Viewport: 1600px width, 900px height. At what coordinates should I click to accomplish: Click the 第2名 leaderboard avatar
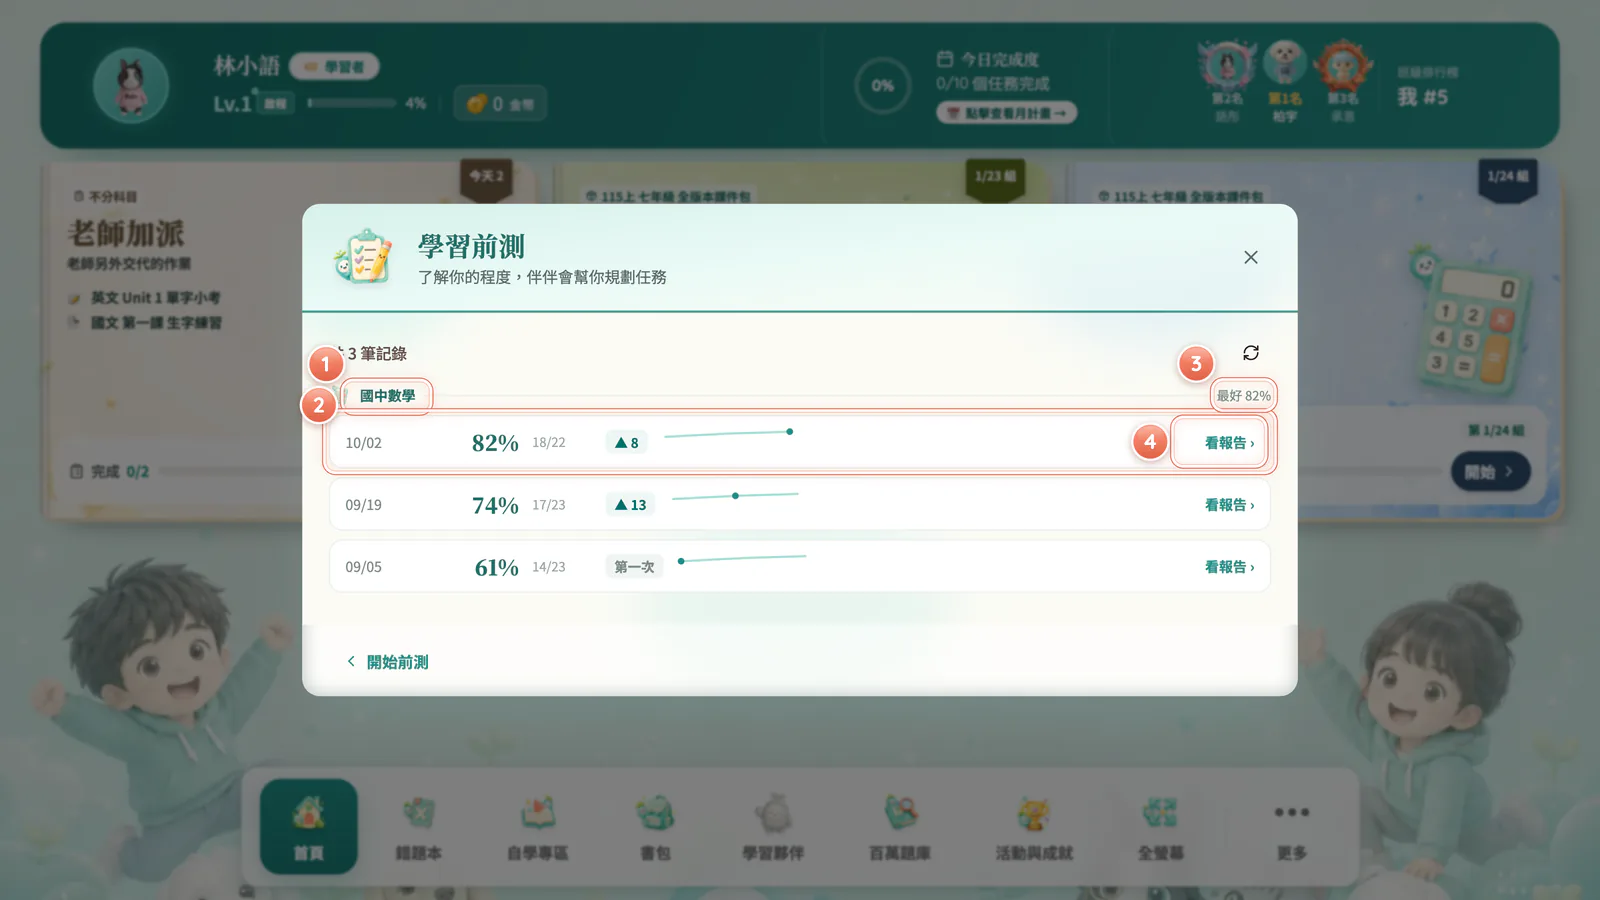pyautogui.click(x=1227, y=65)
